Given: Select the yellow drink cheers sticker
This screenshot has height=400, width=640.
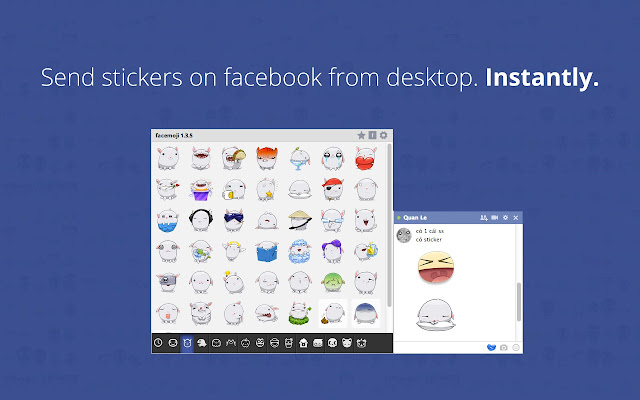Looking at the screenshot, I should point(366,251).
